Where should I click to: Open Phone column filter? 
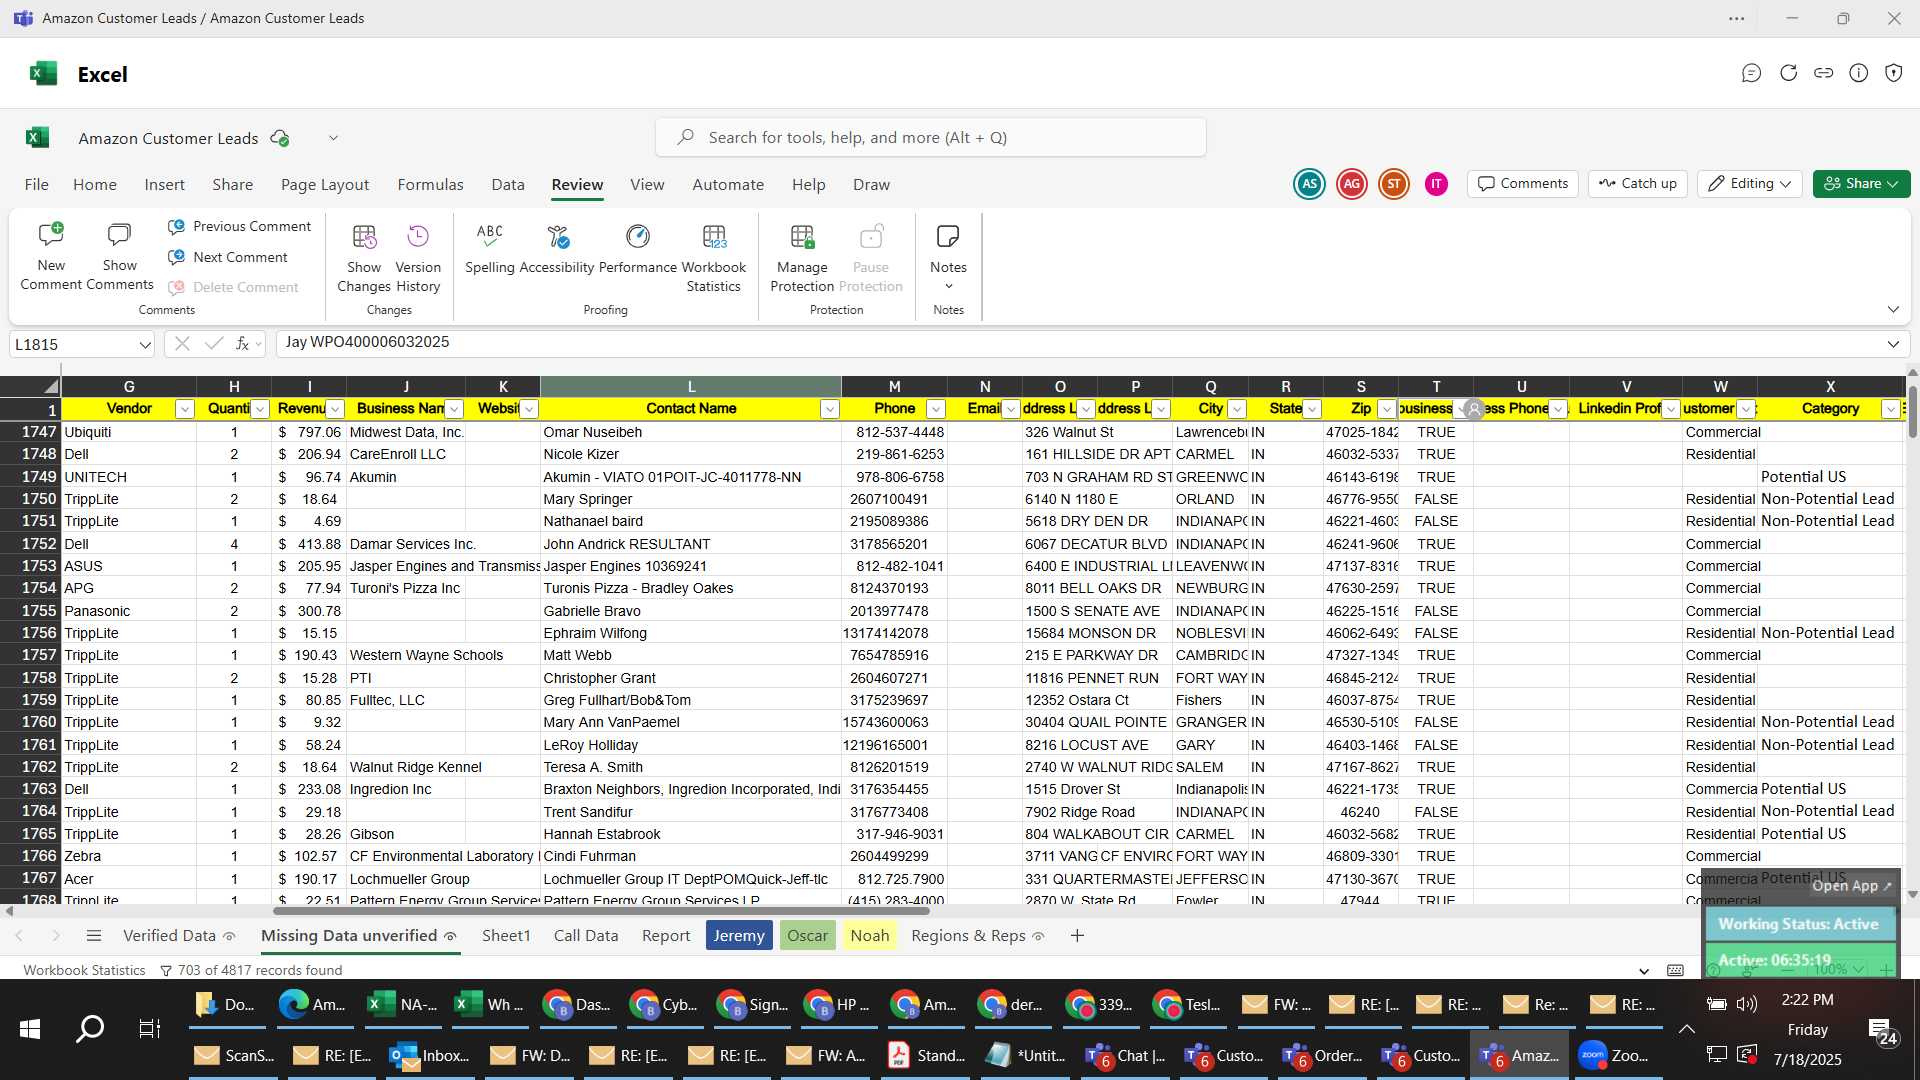click(x=935, y=409)
